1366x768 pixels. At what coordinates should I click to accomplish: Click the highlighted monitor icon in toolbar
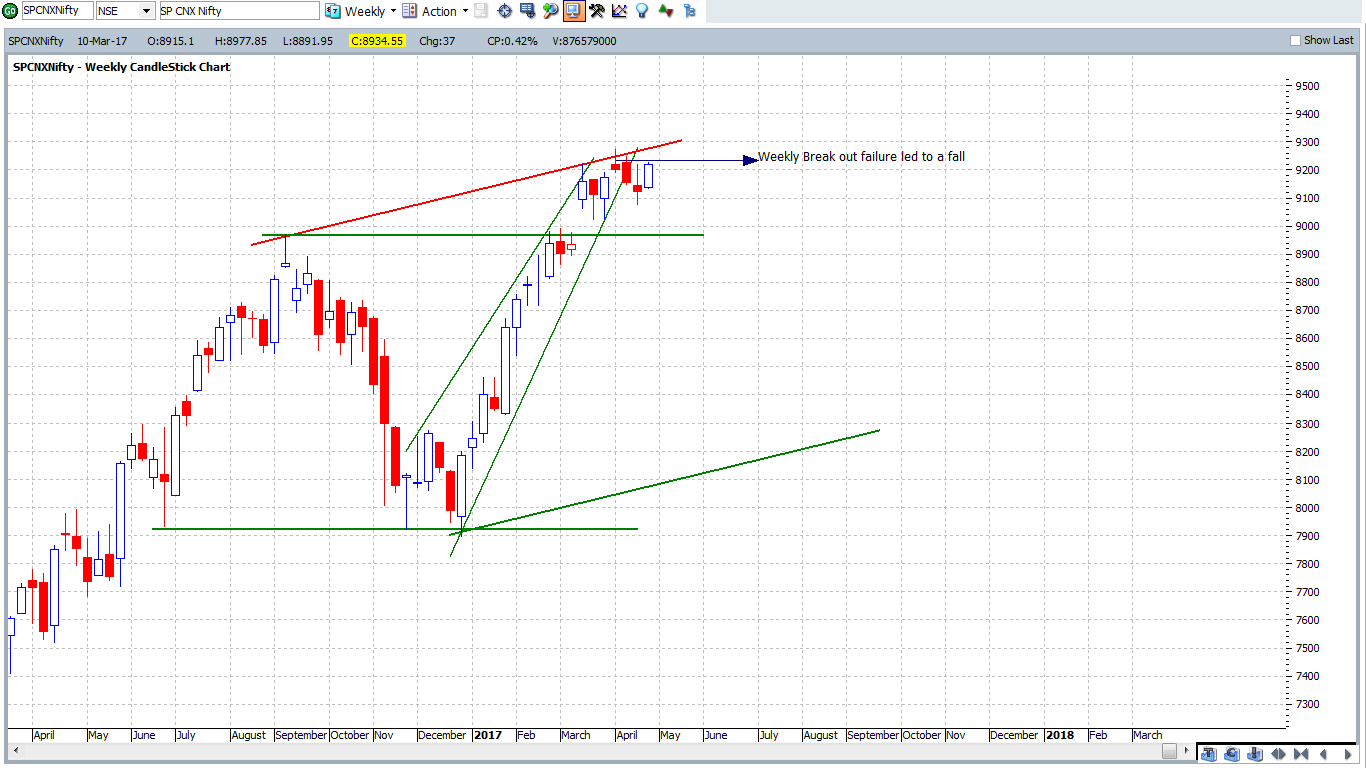coord(573,11)
